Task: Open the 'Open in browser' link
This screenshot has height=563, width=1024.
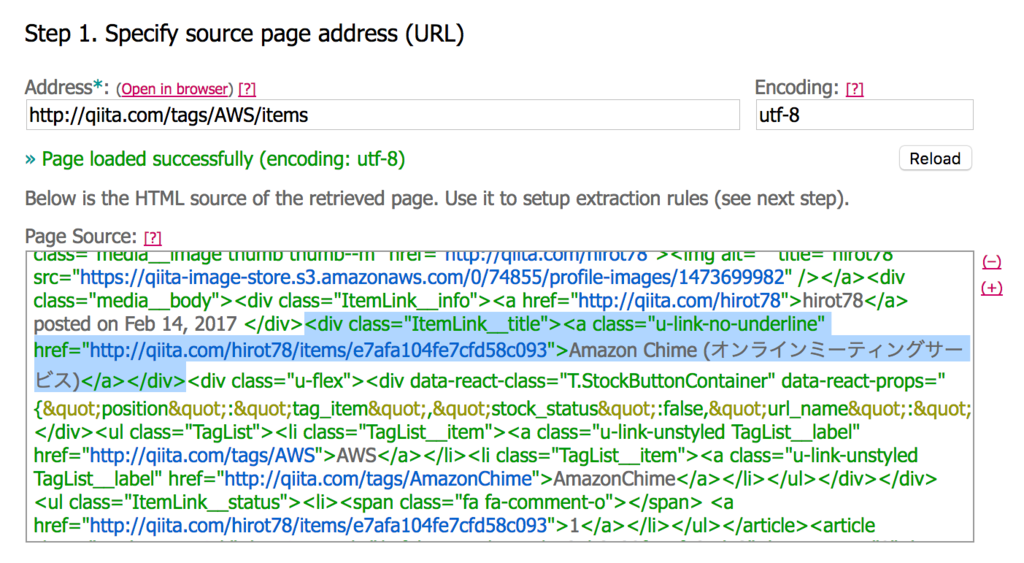Action: [x=174, y=89]
